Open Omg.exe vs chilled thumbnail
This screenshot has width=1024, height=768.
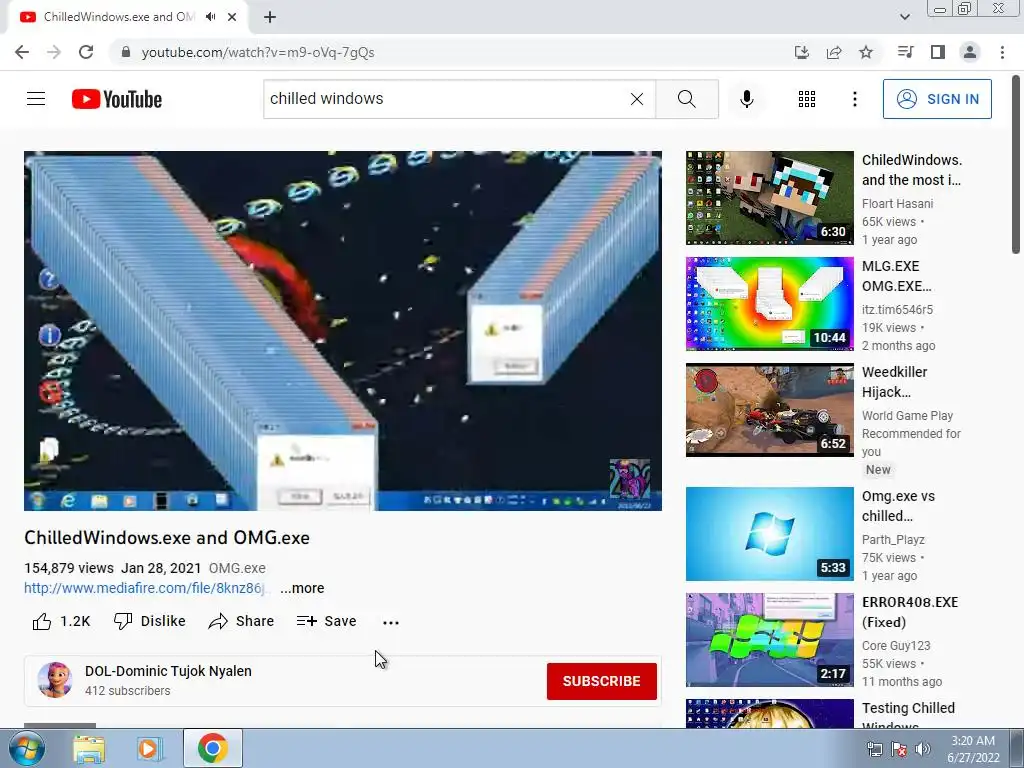769,534
